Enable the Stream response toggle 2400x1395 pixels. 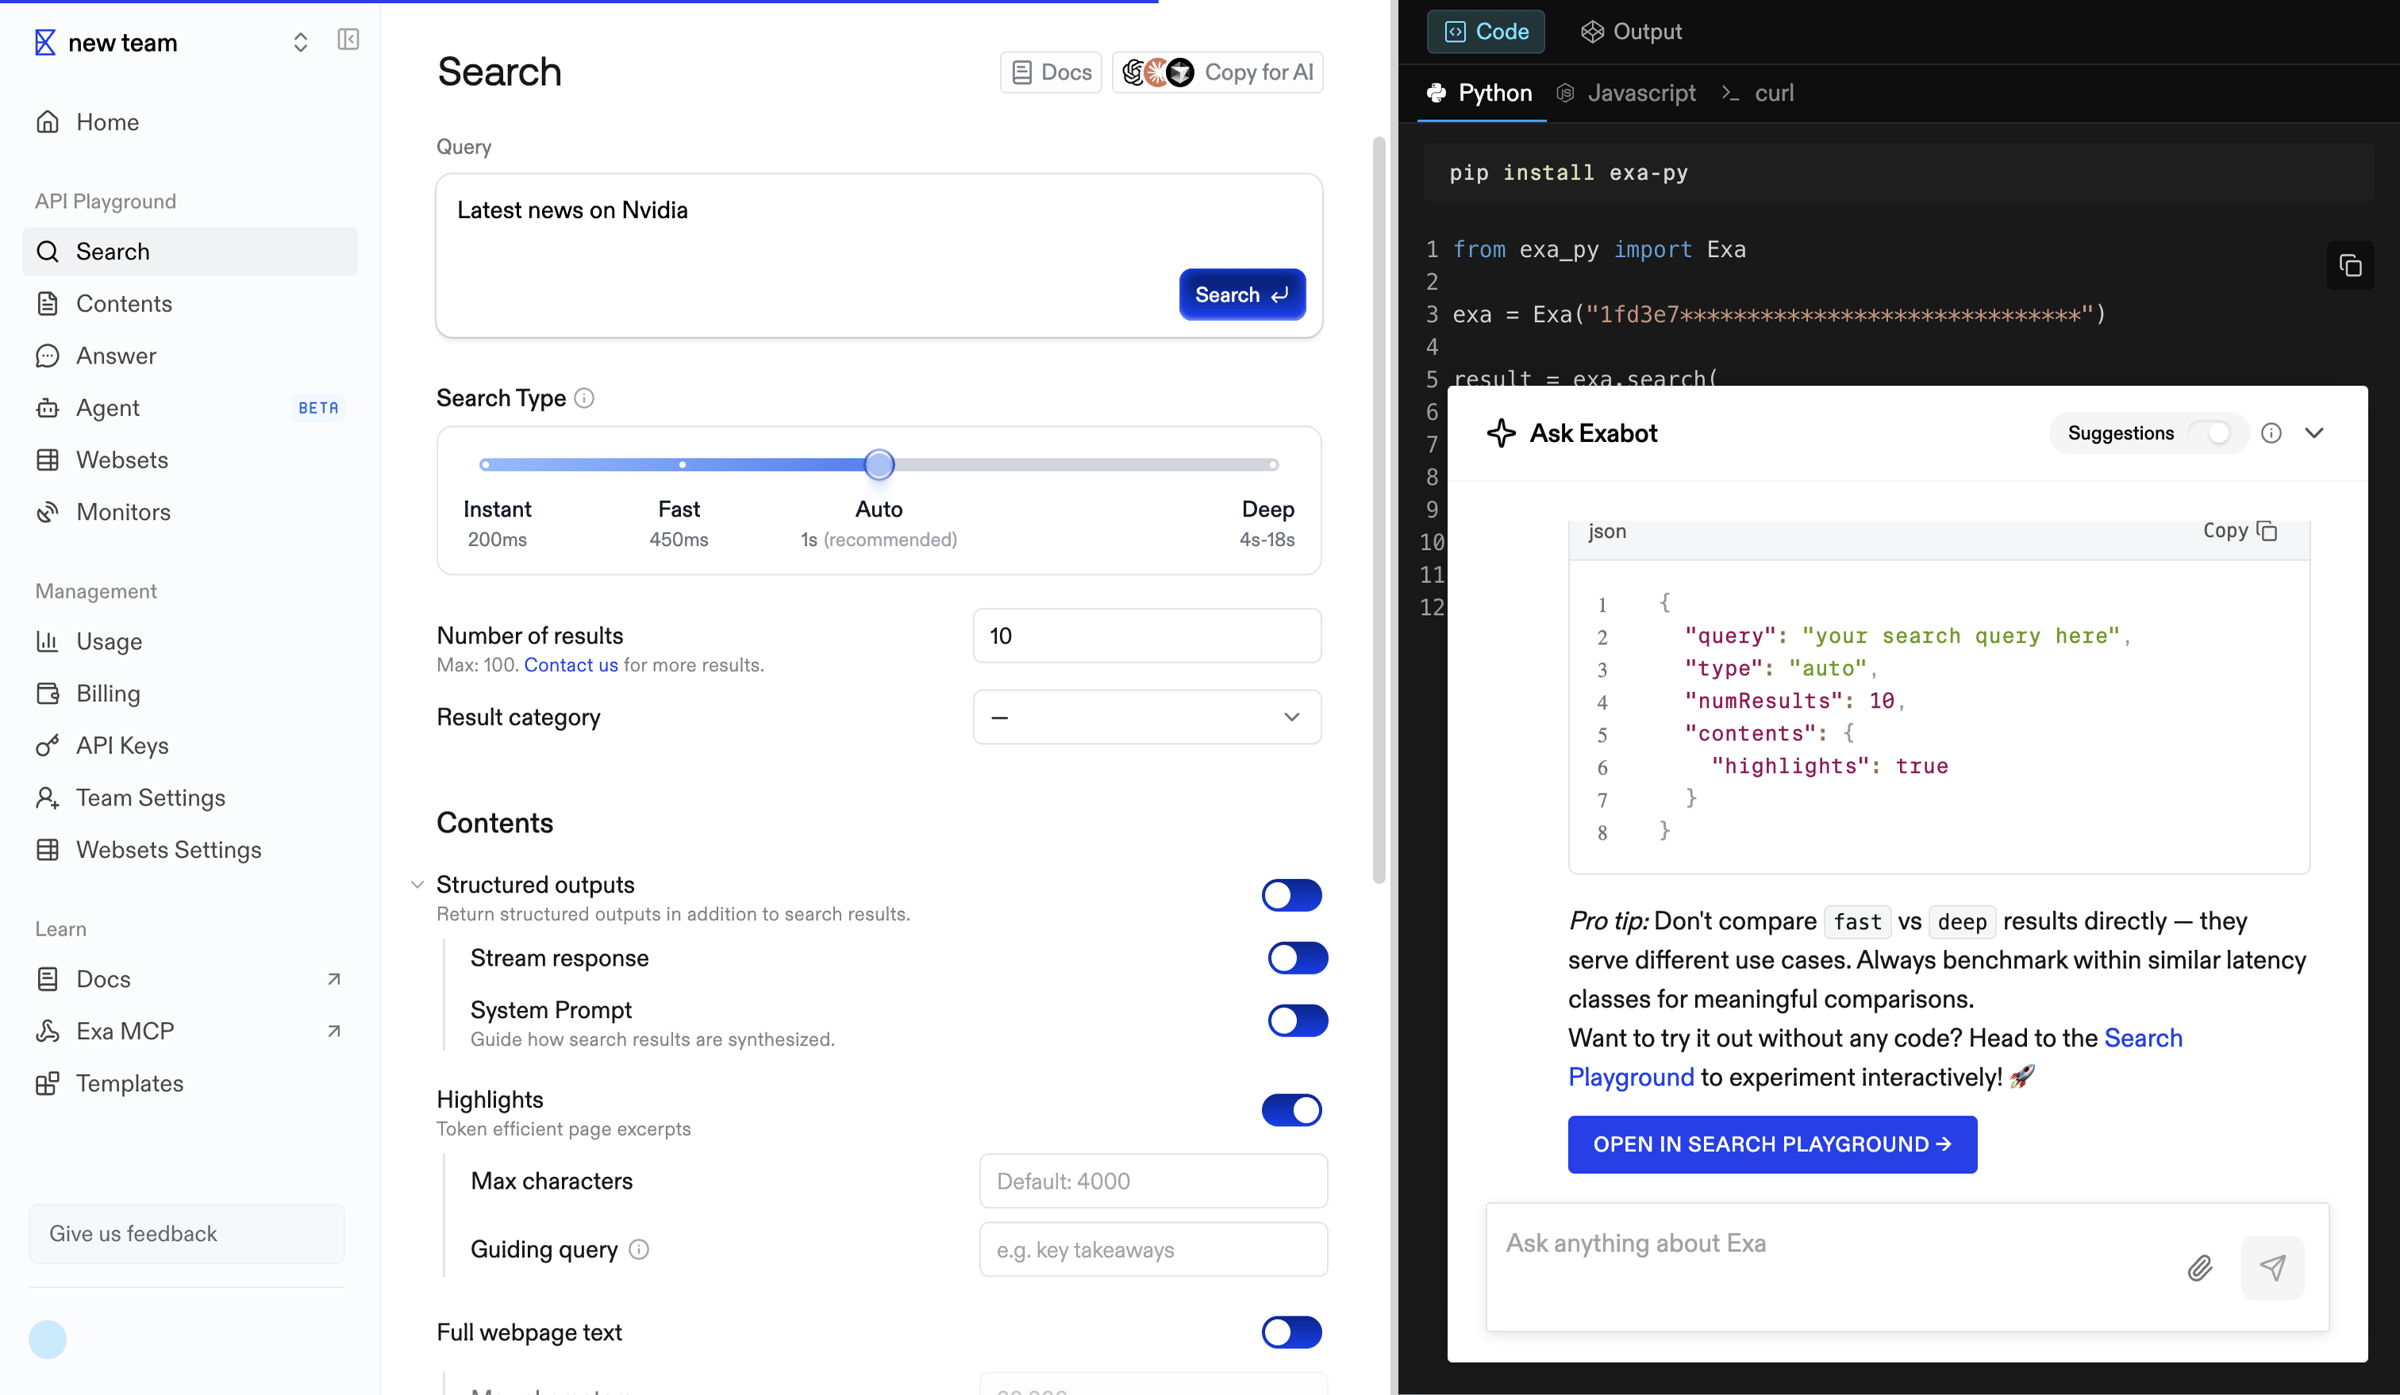1297,958
